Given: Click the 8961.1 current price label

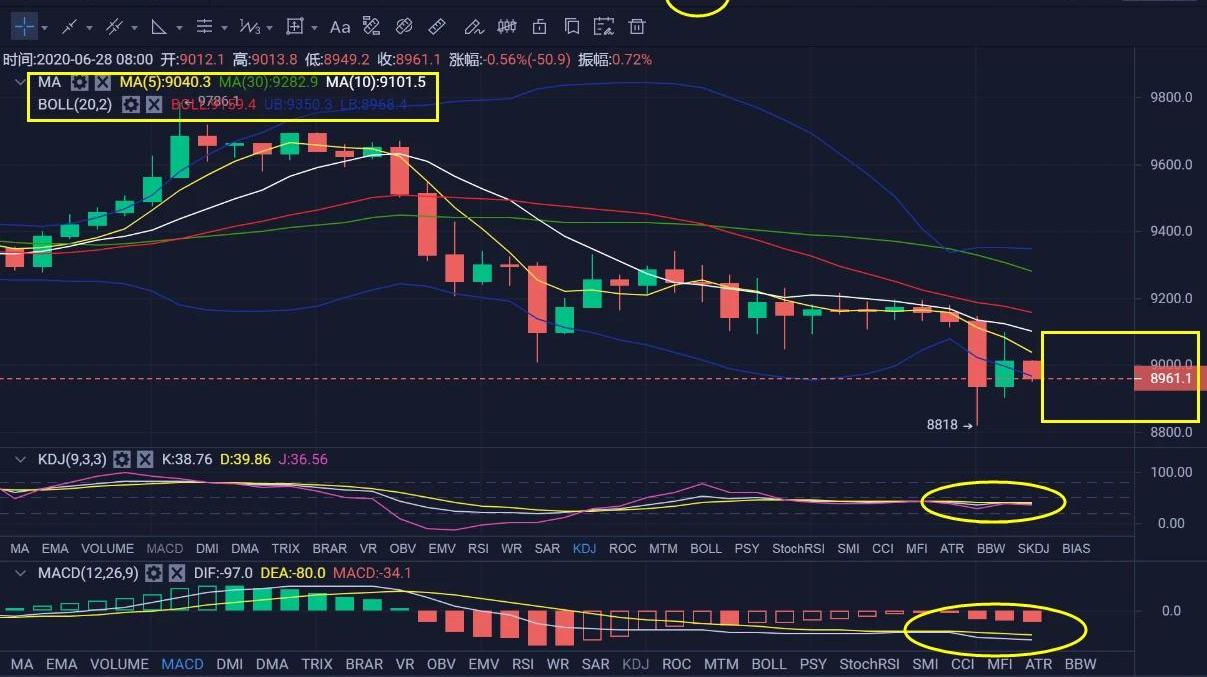Looking at the screenshot, I should coord(1170,379).
